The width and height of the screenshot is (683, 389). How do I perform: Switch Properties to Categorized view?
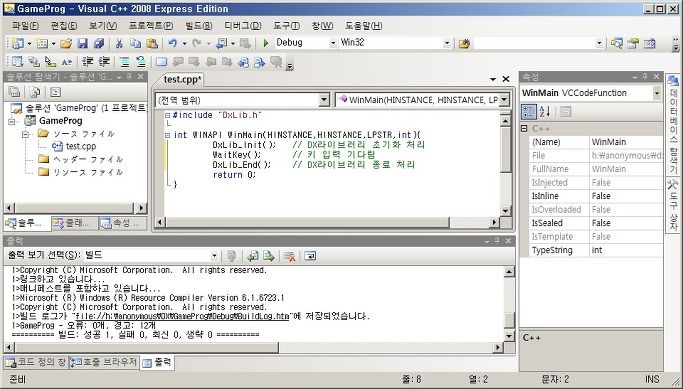click(528, 112)
